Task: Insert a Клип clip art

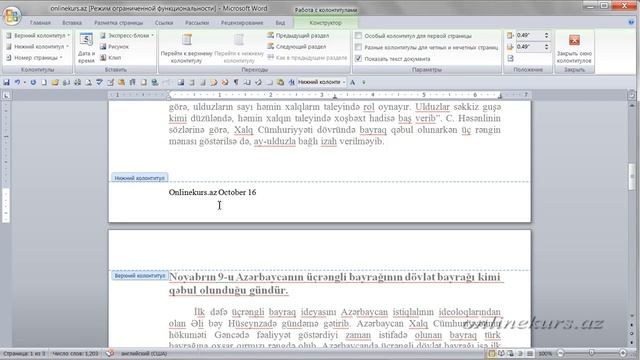Action: click(x=110, y=58)
